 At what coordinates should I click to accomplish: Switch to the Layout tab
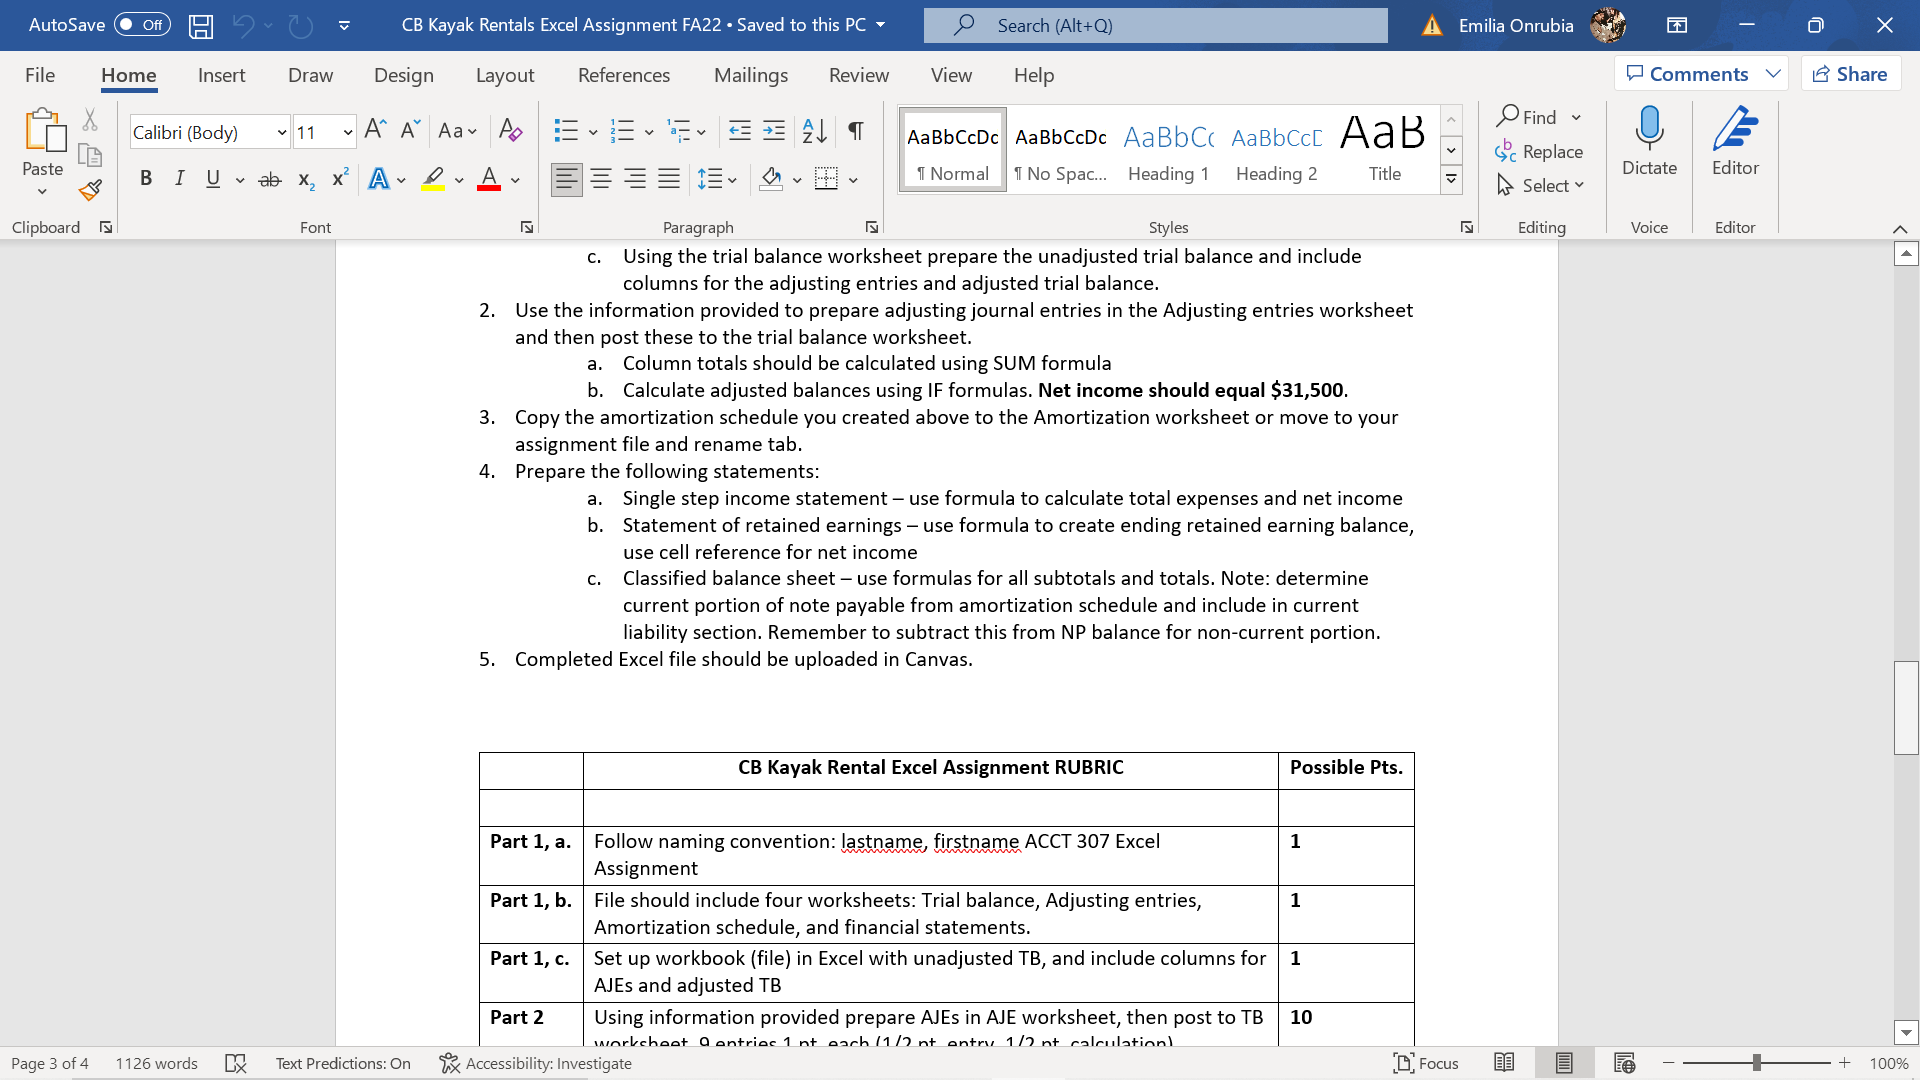[x=505, y=75]
